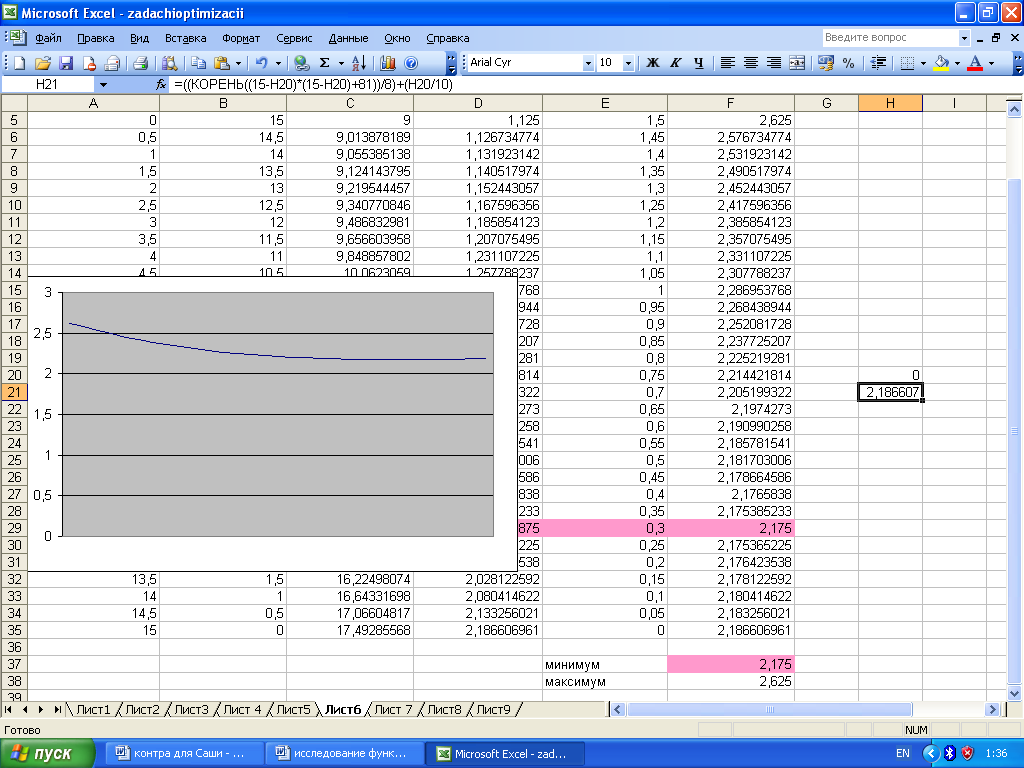Click the Sort Ascending icon
This screenshot has width=1024, height=768.
(x=360, y=62)
